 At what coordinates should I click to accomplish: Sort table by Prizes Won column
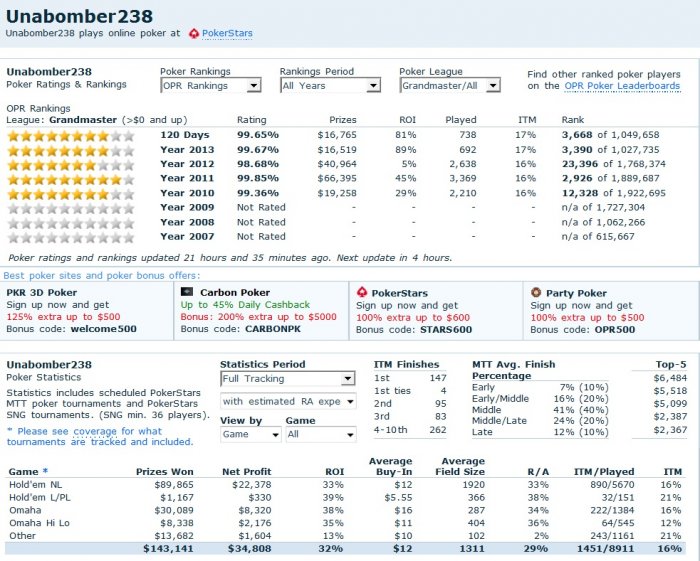pyautogui.click(x=165, y=472)
